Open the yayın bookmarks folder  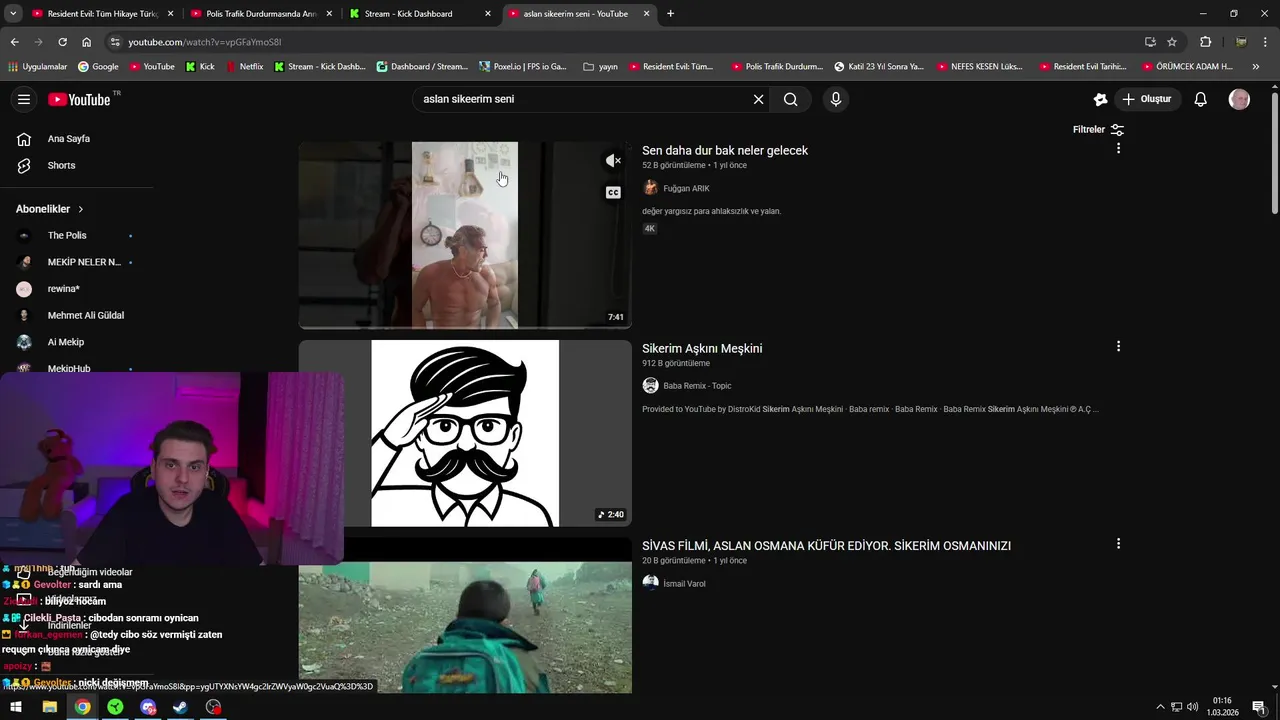[x=600, y=67]
